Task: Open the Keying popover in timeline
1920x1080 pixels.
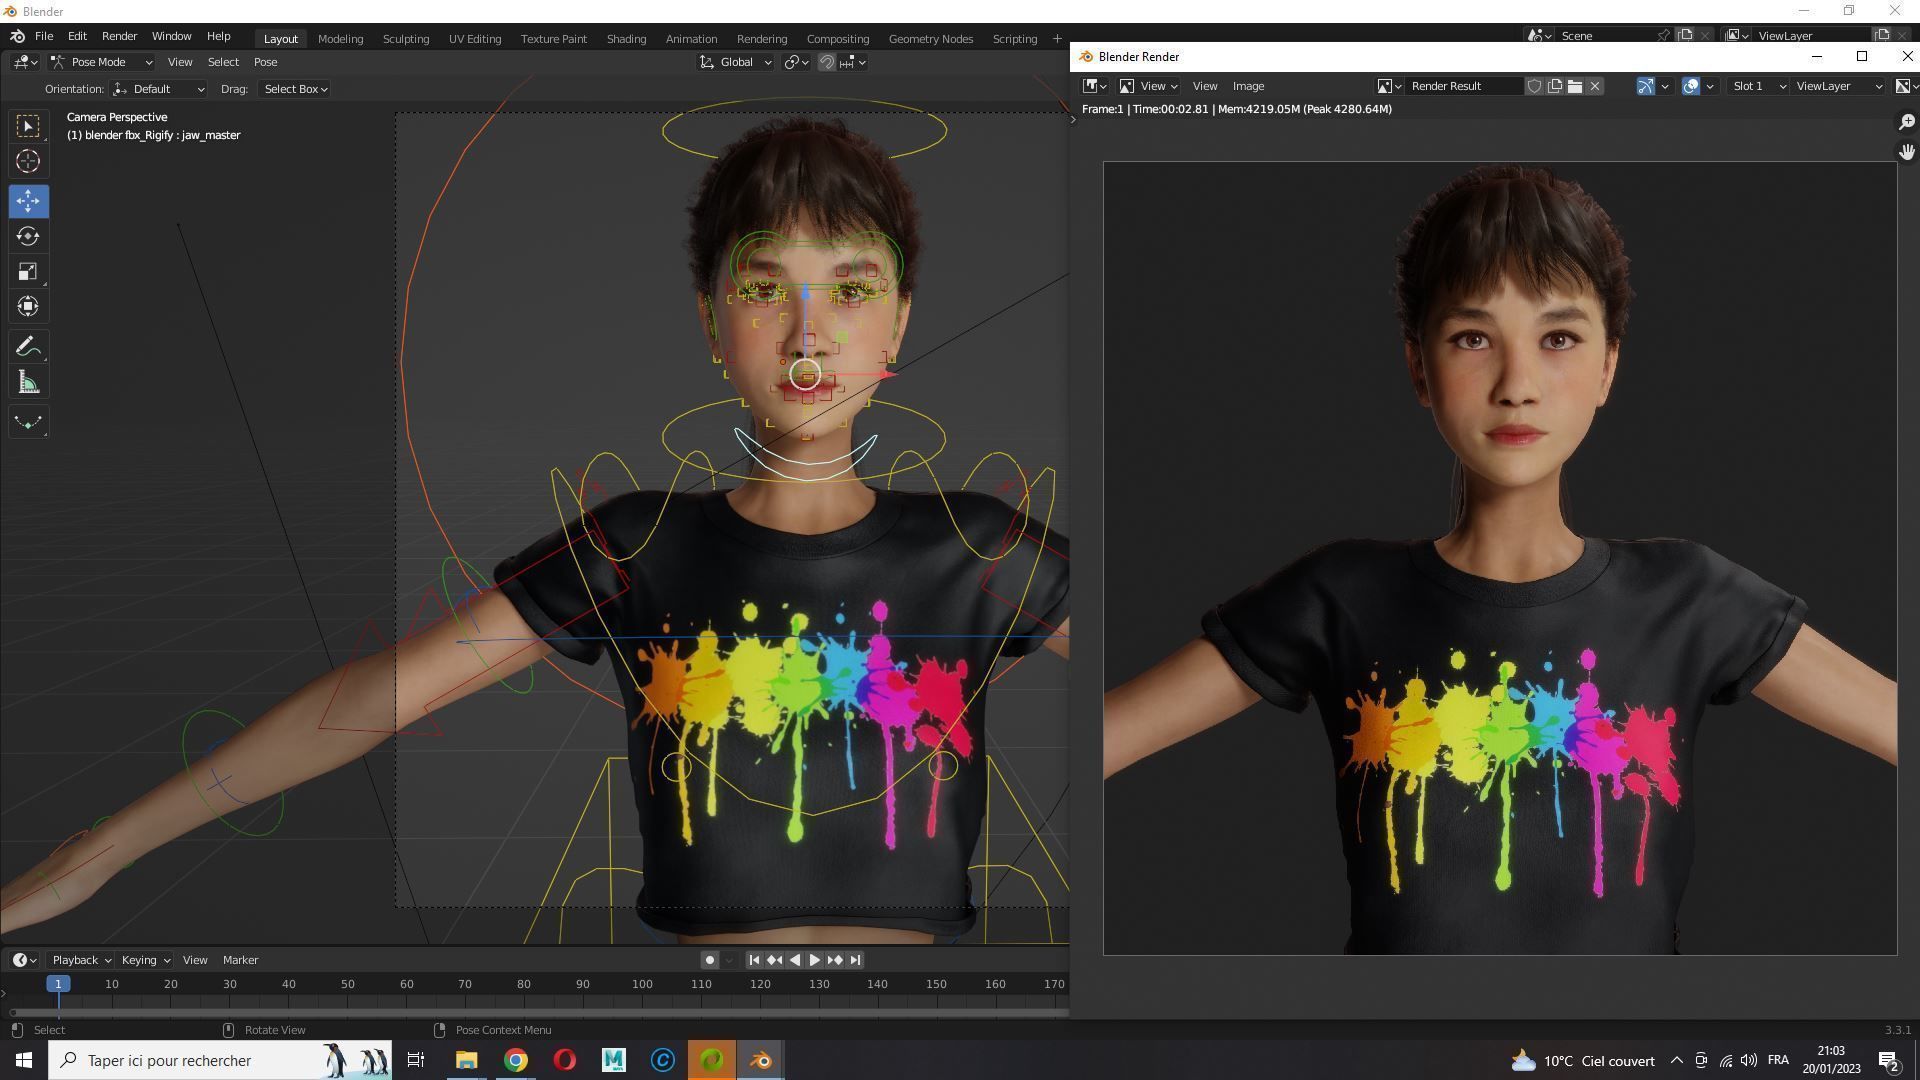Action: (x=145, y=960)
